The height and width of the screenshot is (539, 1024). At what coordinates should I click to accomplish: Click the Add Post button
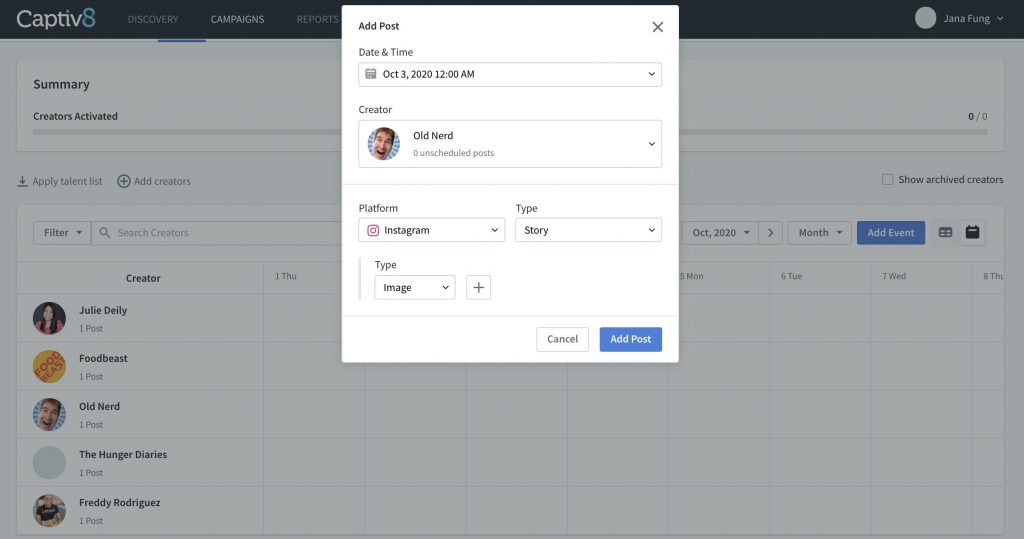(630, 339)
